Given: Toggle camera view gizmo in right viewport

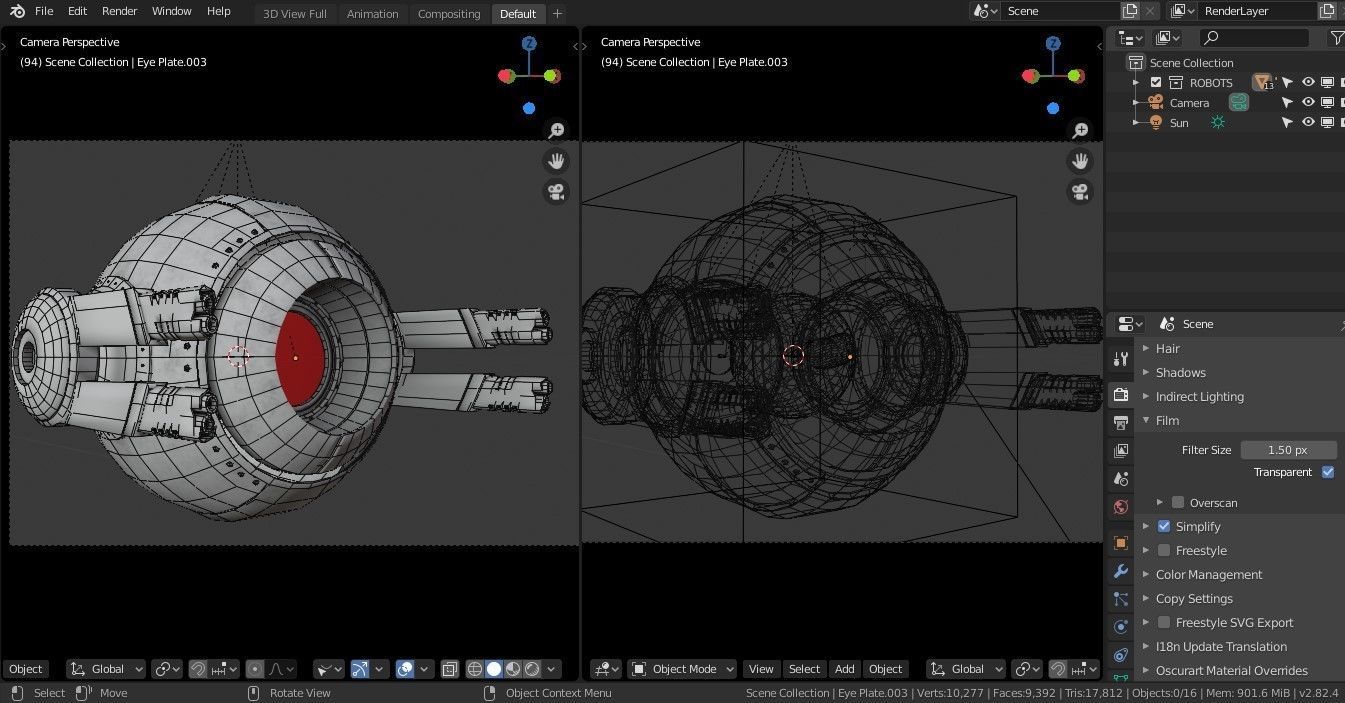Looking at the screenshot, I should pyautogui.click(x=1080, y=191).
